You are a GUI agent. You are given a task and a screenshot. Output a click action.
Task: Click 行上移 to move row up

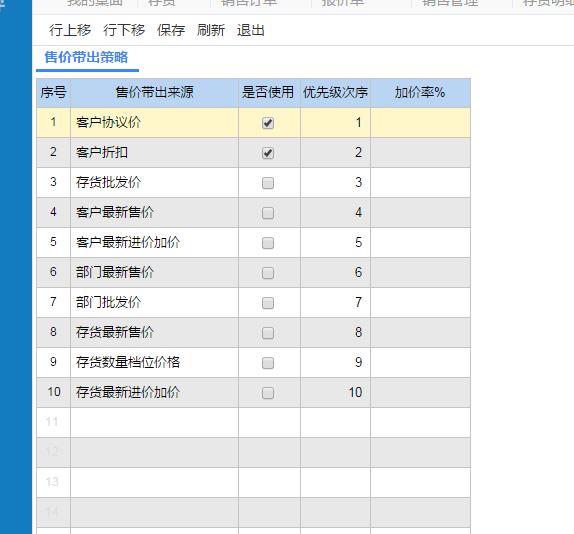click(70, 30)
